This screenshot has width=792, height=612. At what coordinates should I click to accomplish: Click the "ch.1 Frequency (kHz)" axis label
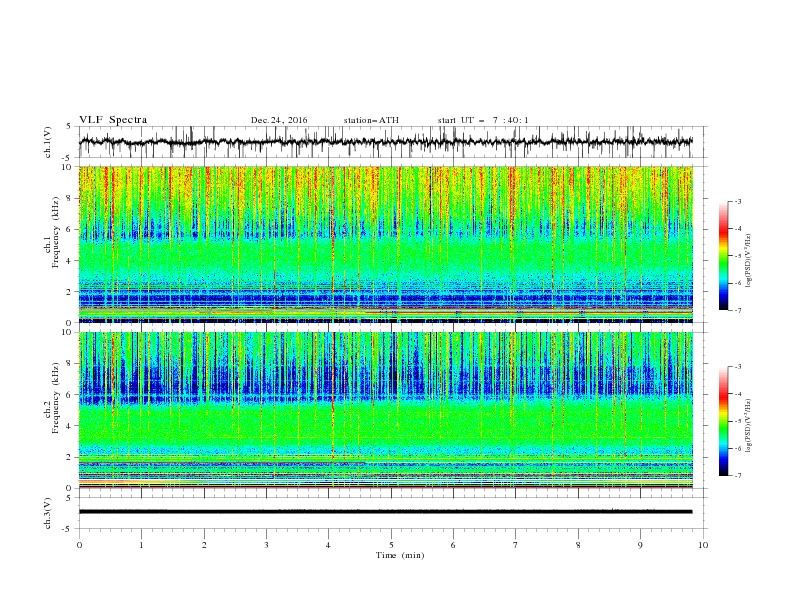52,233
